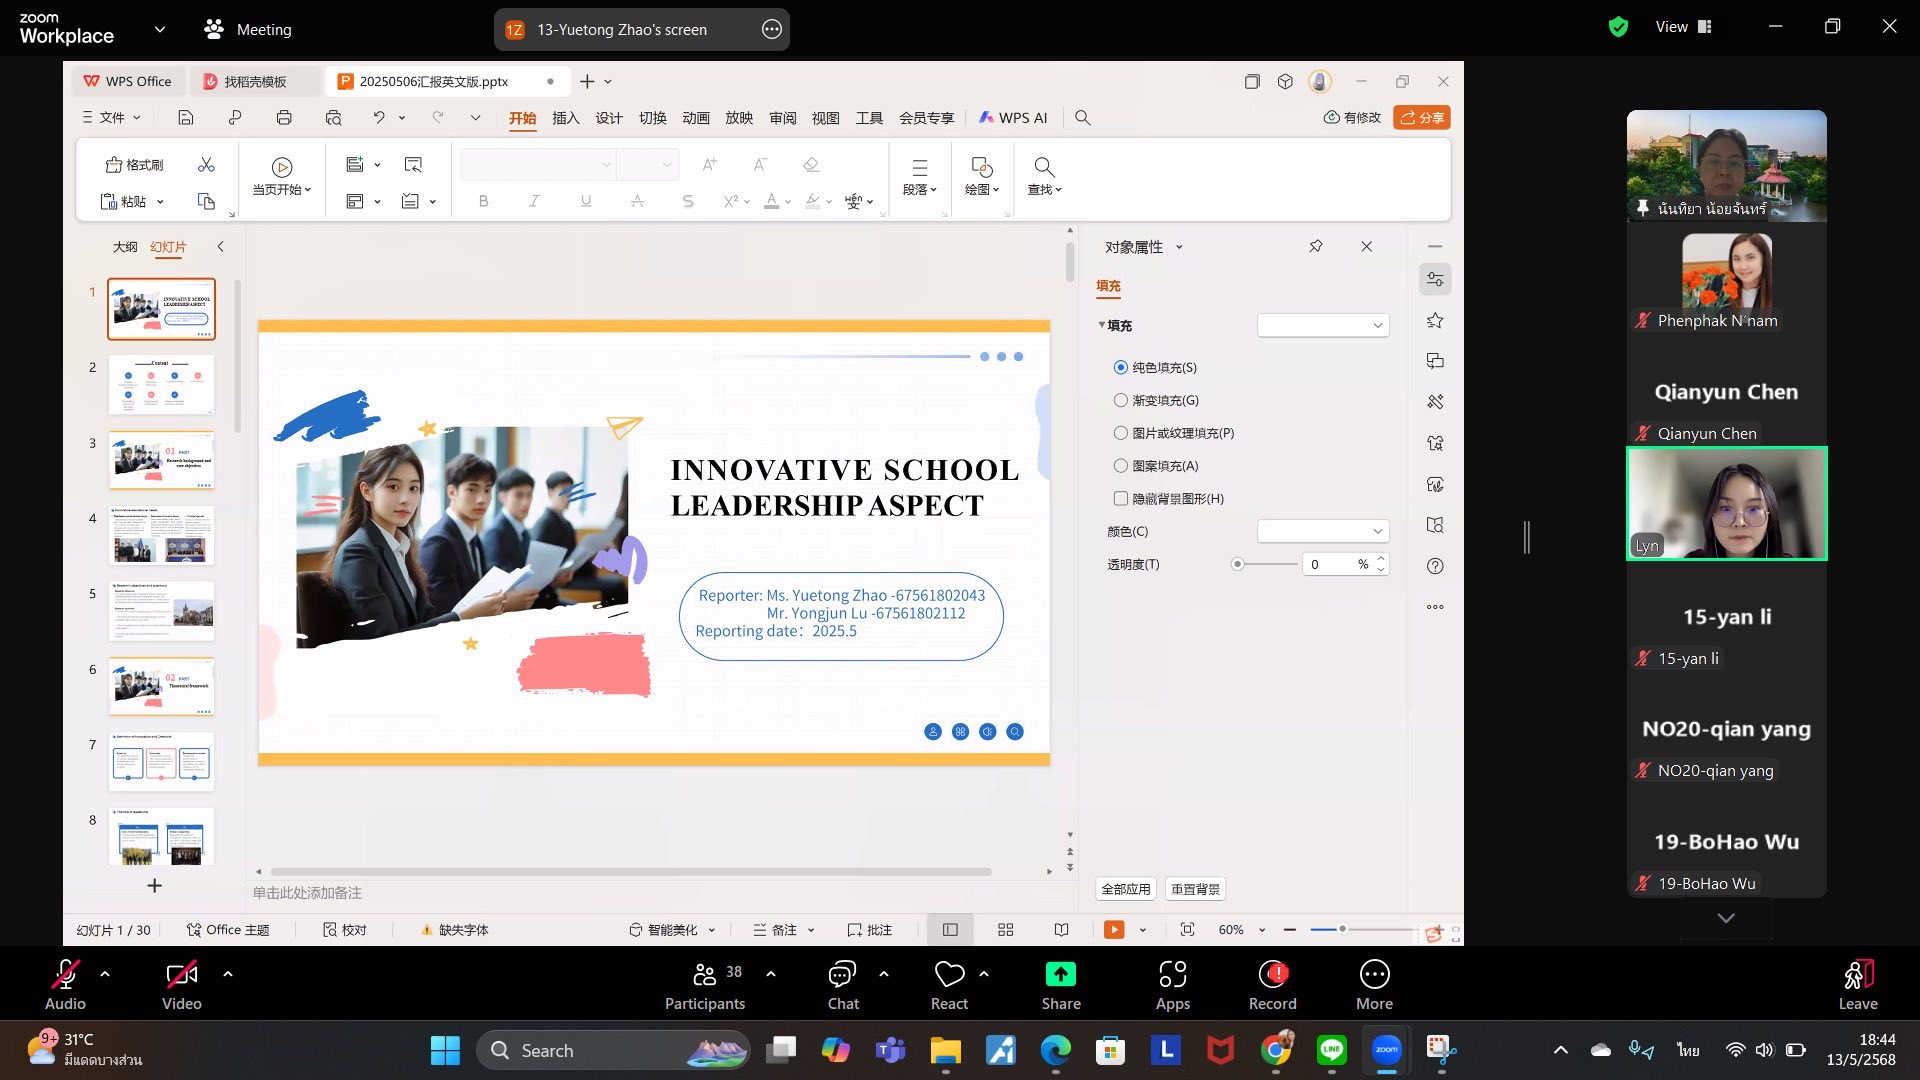Open Zoom Apps
1920x1080 pixels.
1173,985
